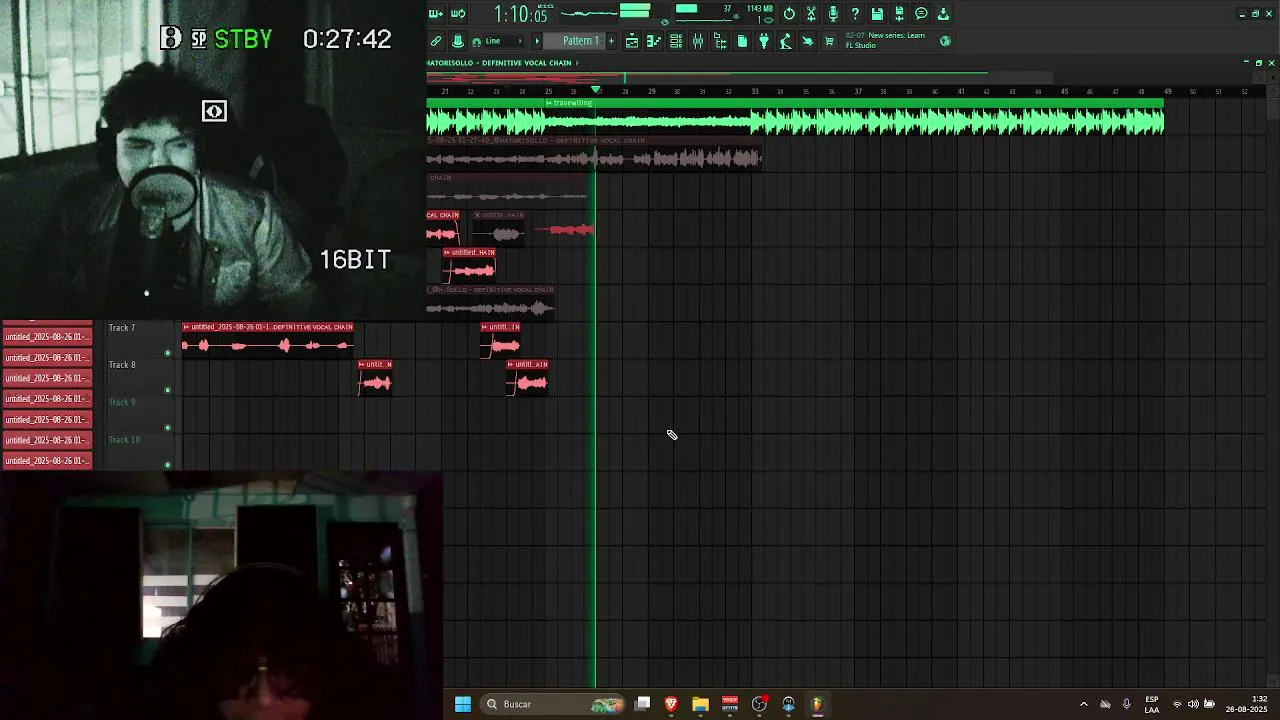Mute Track 8 using its green dot
1280x720 pixels.
coord(167,390)
